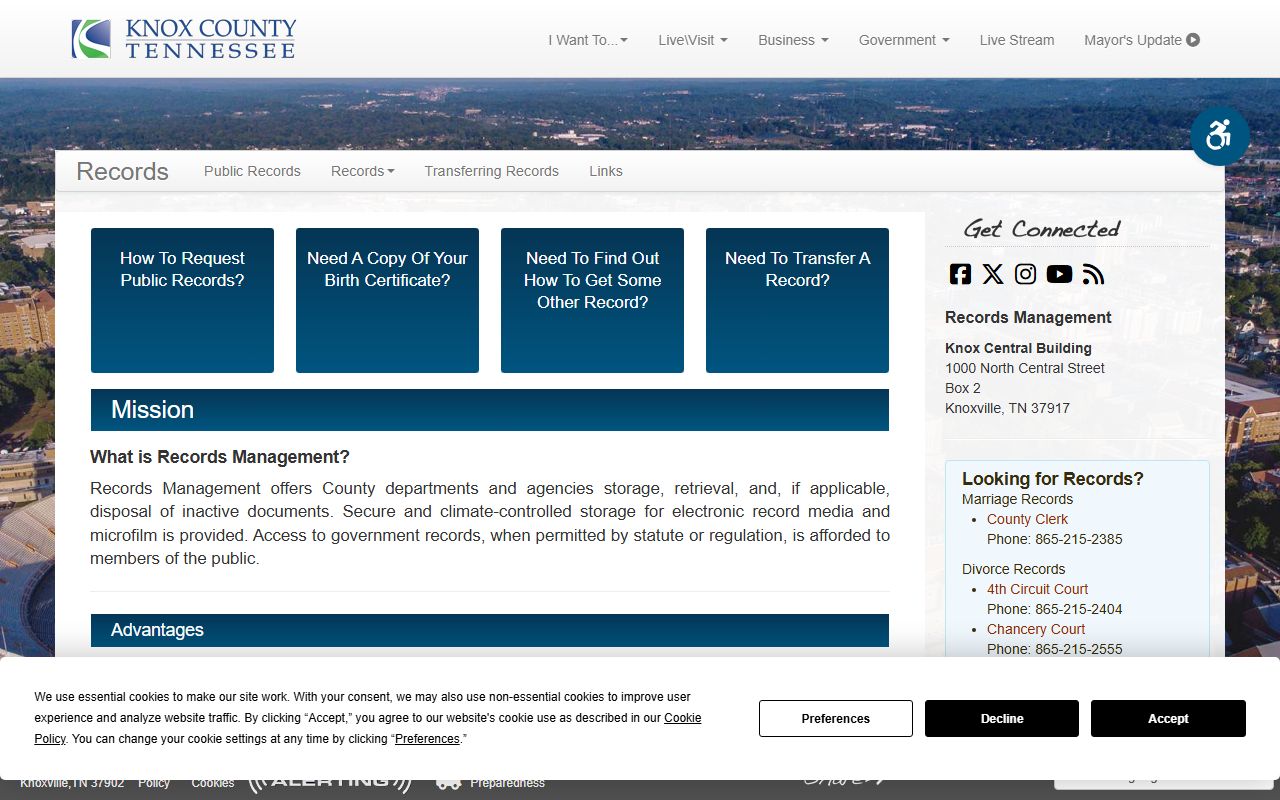Click the 'Get Connected' heading
Image resolution: width=1280 pixels, height=800 pixels.
[1042, 229]
